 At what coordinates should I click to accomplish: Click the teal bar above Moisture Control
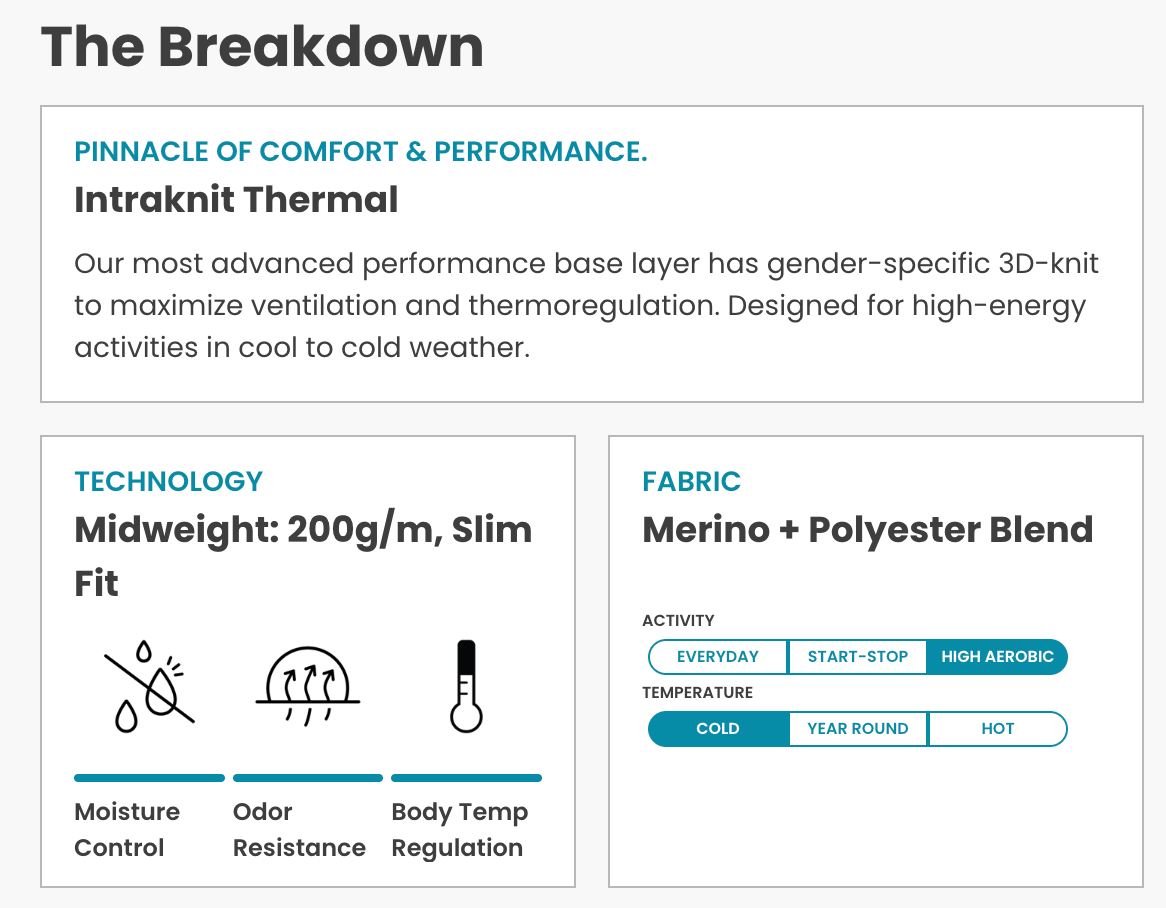point(149,778)
